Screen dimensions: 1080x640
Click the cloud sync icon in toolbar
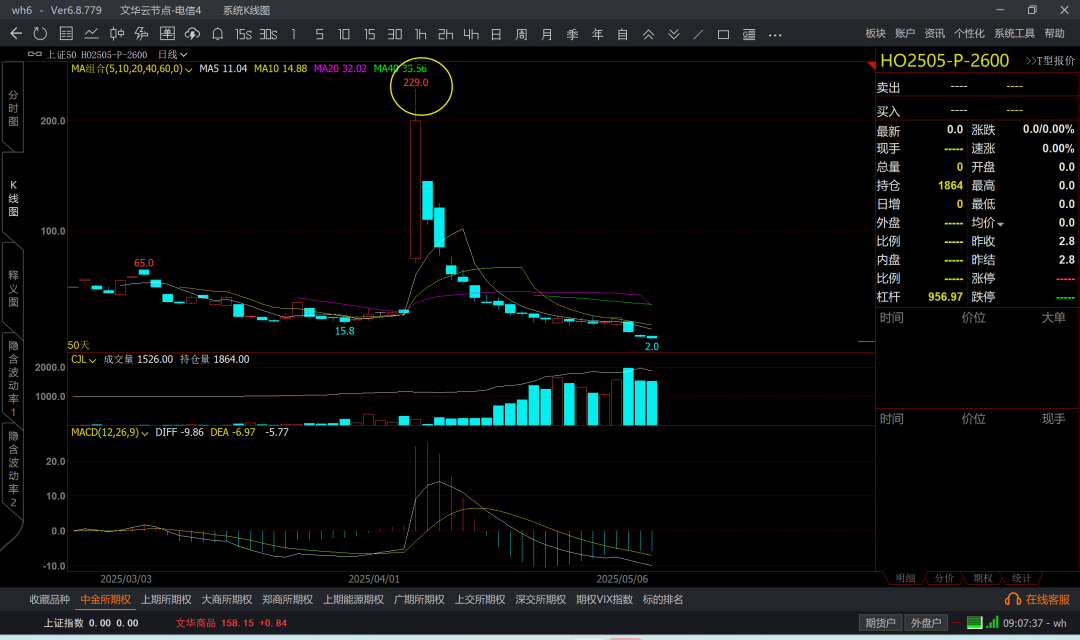click(192, 34)
